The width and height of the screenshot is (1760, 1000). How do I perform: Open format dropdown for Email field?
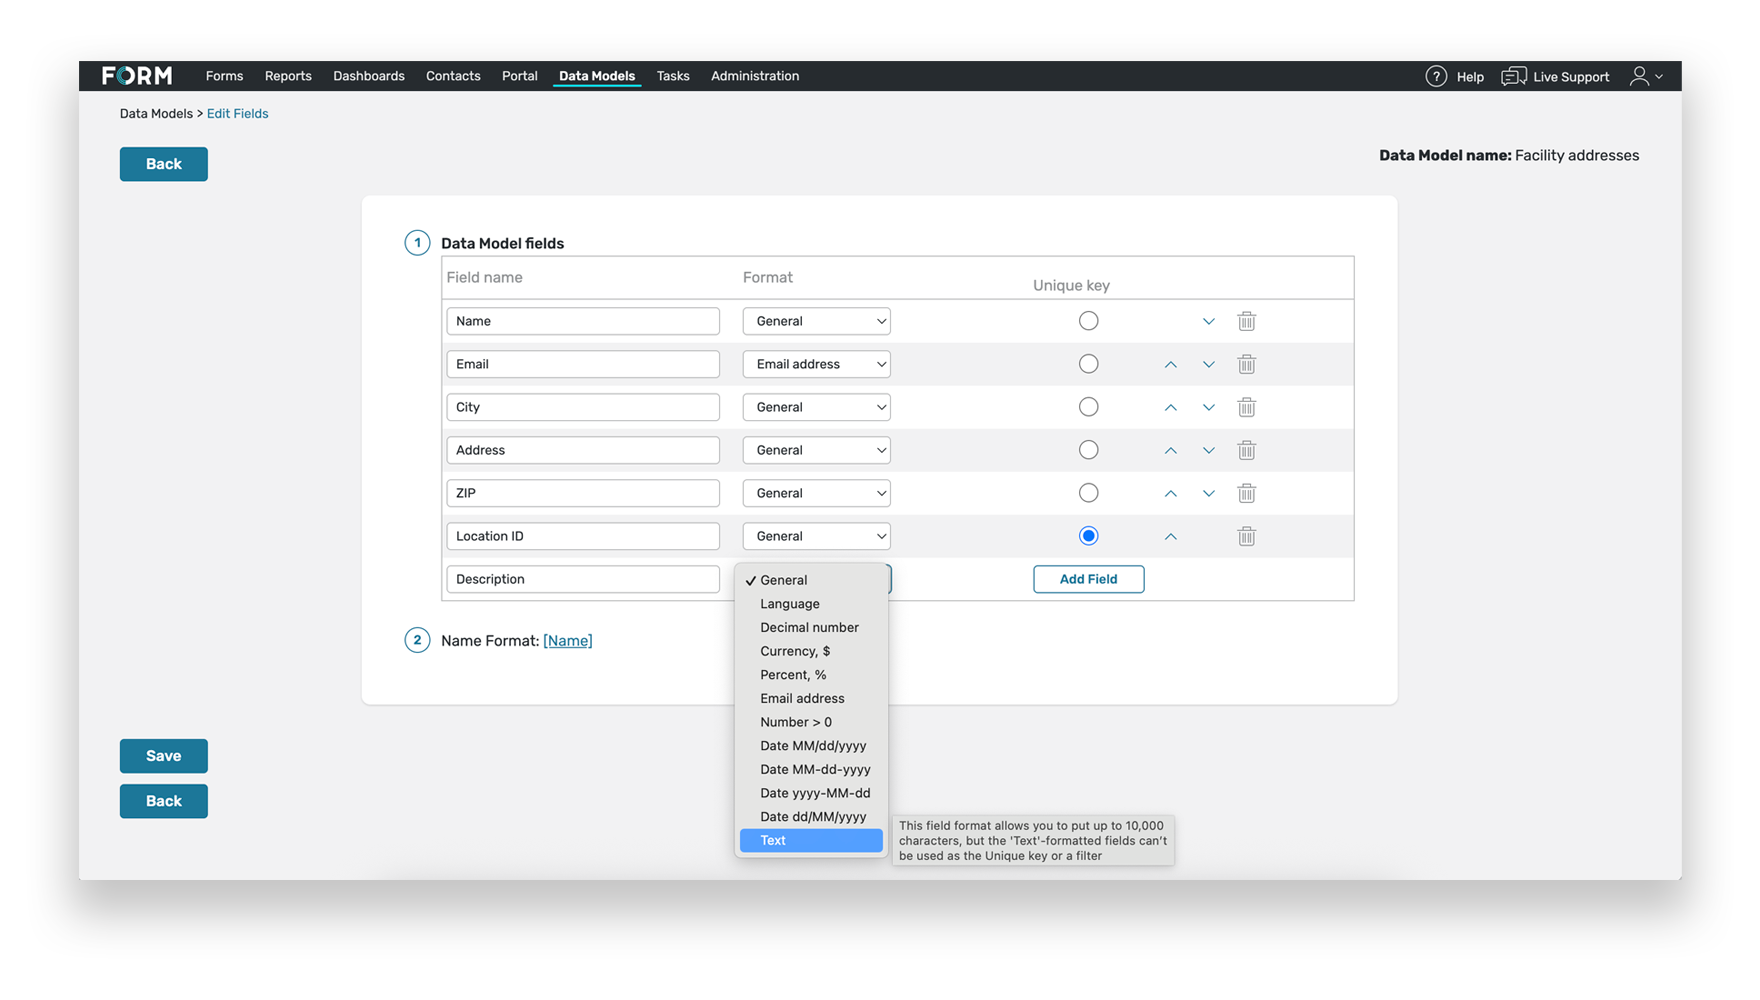point(816,364)
